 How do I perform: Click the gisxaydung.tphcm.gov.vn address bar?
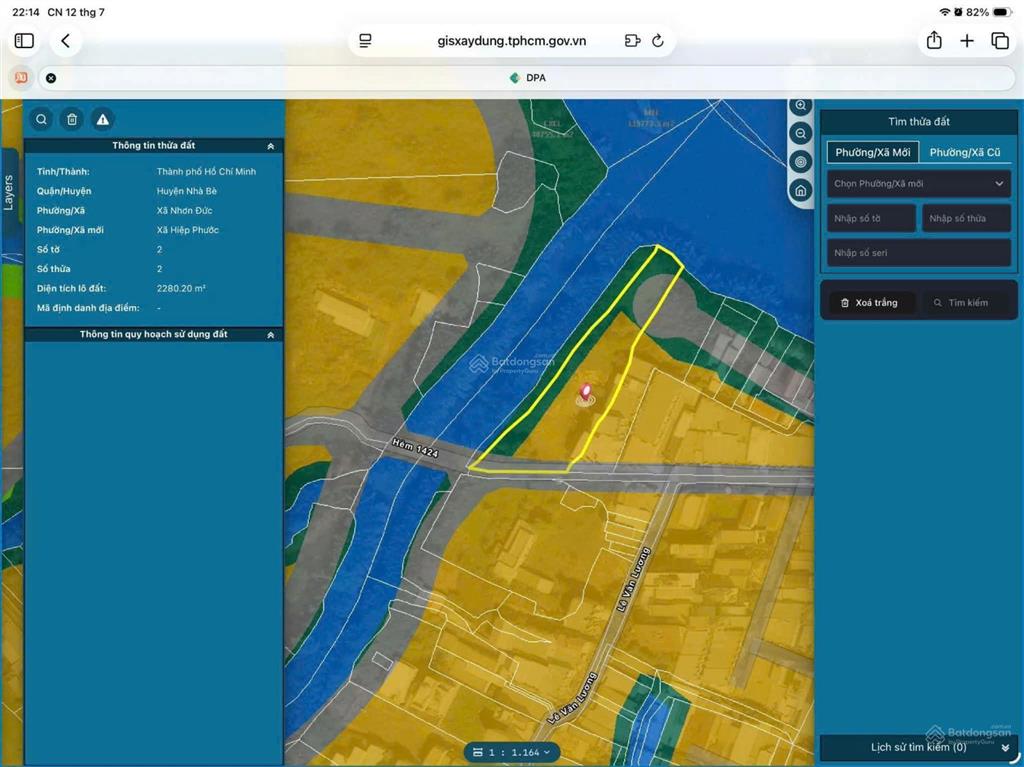512,41
